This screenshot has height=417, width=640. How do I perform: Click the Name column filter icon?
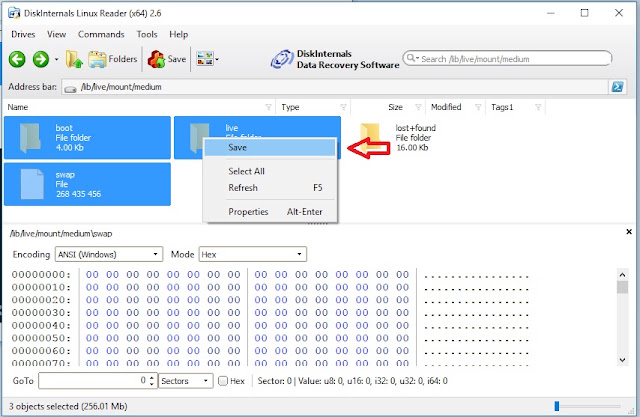tap(268, 107)
